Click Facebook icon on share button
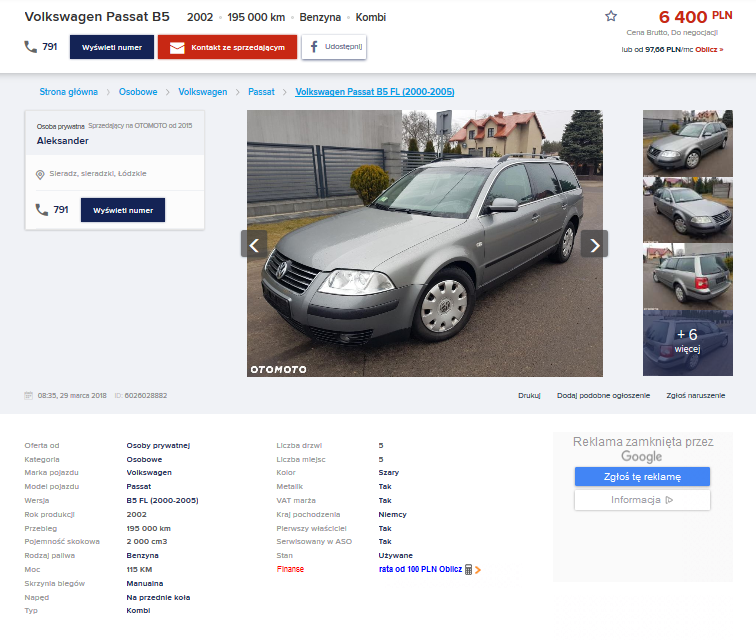 click(314, 47)
